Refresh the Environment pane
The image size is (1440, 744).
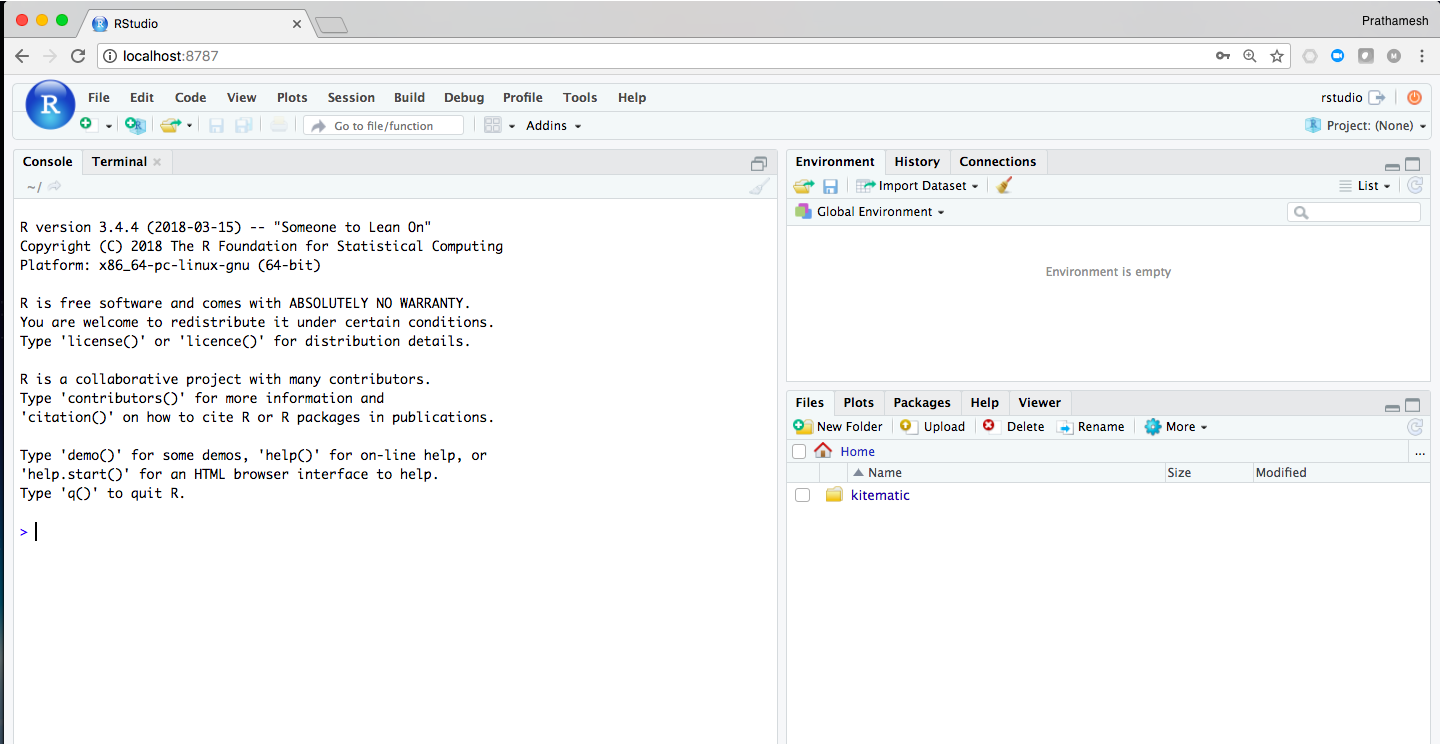click(x=1414, y=185)
